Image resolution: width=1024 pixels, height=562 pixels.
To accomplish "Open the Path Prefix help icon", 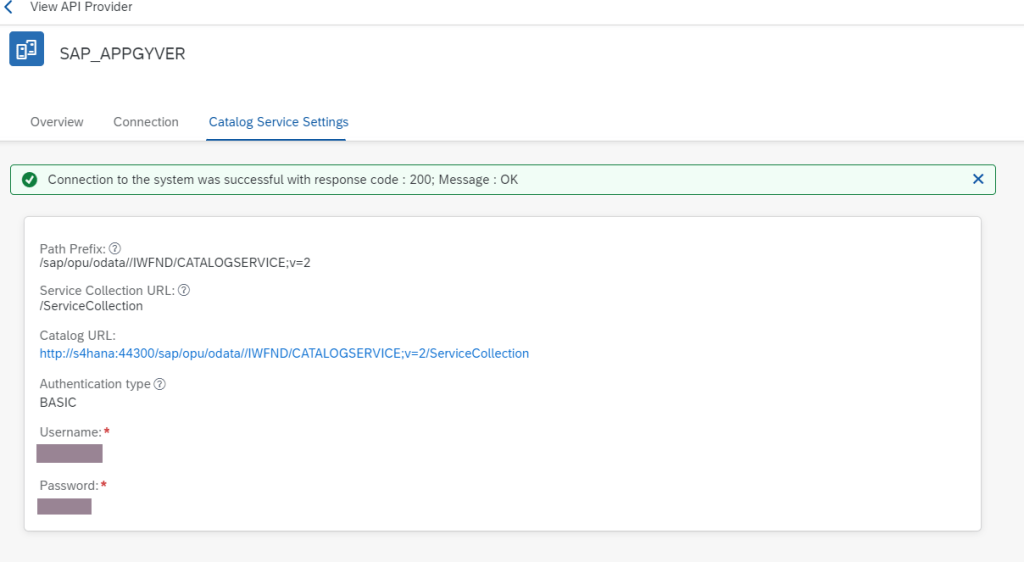I will coord(115,249).
